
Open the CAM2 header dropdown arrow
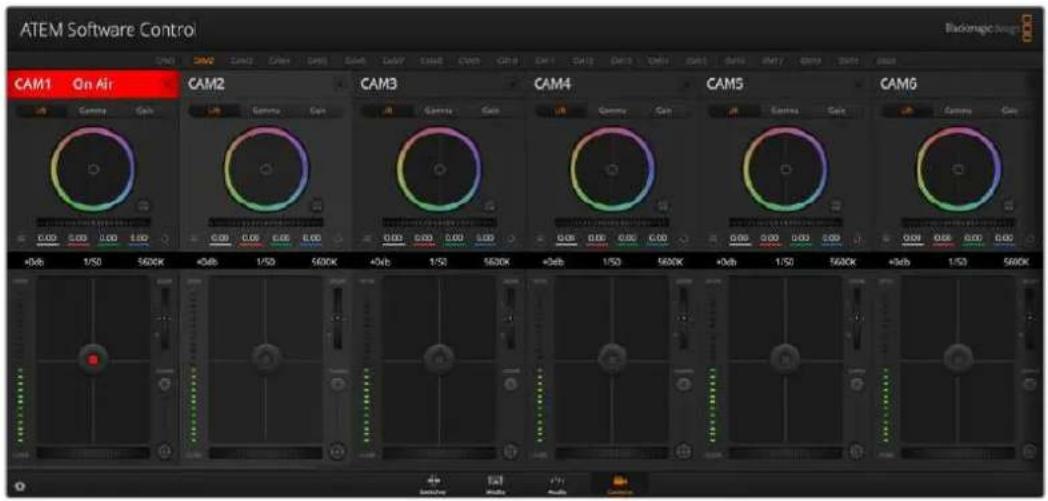point(340,86)
